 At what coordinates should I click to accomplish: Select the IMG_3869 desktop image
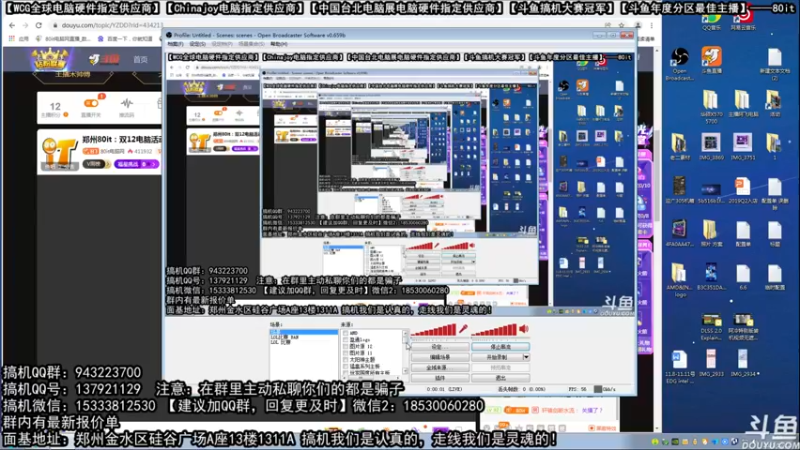[711, 147]
